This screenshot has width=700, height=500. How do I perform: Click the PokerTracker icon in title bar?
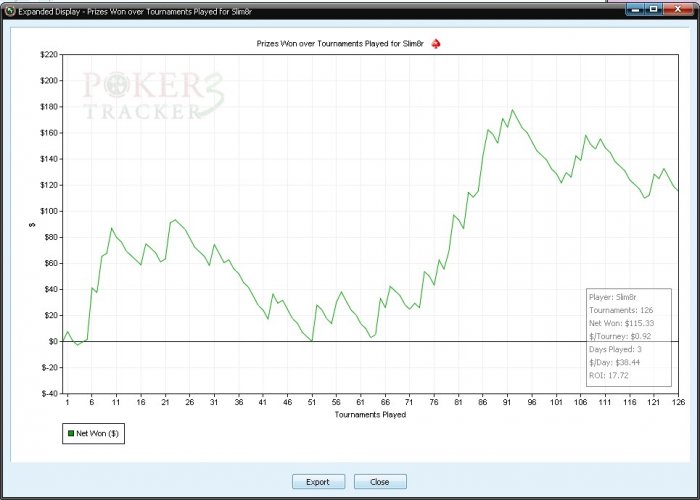tap(9, 11)
